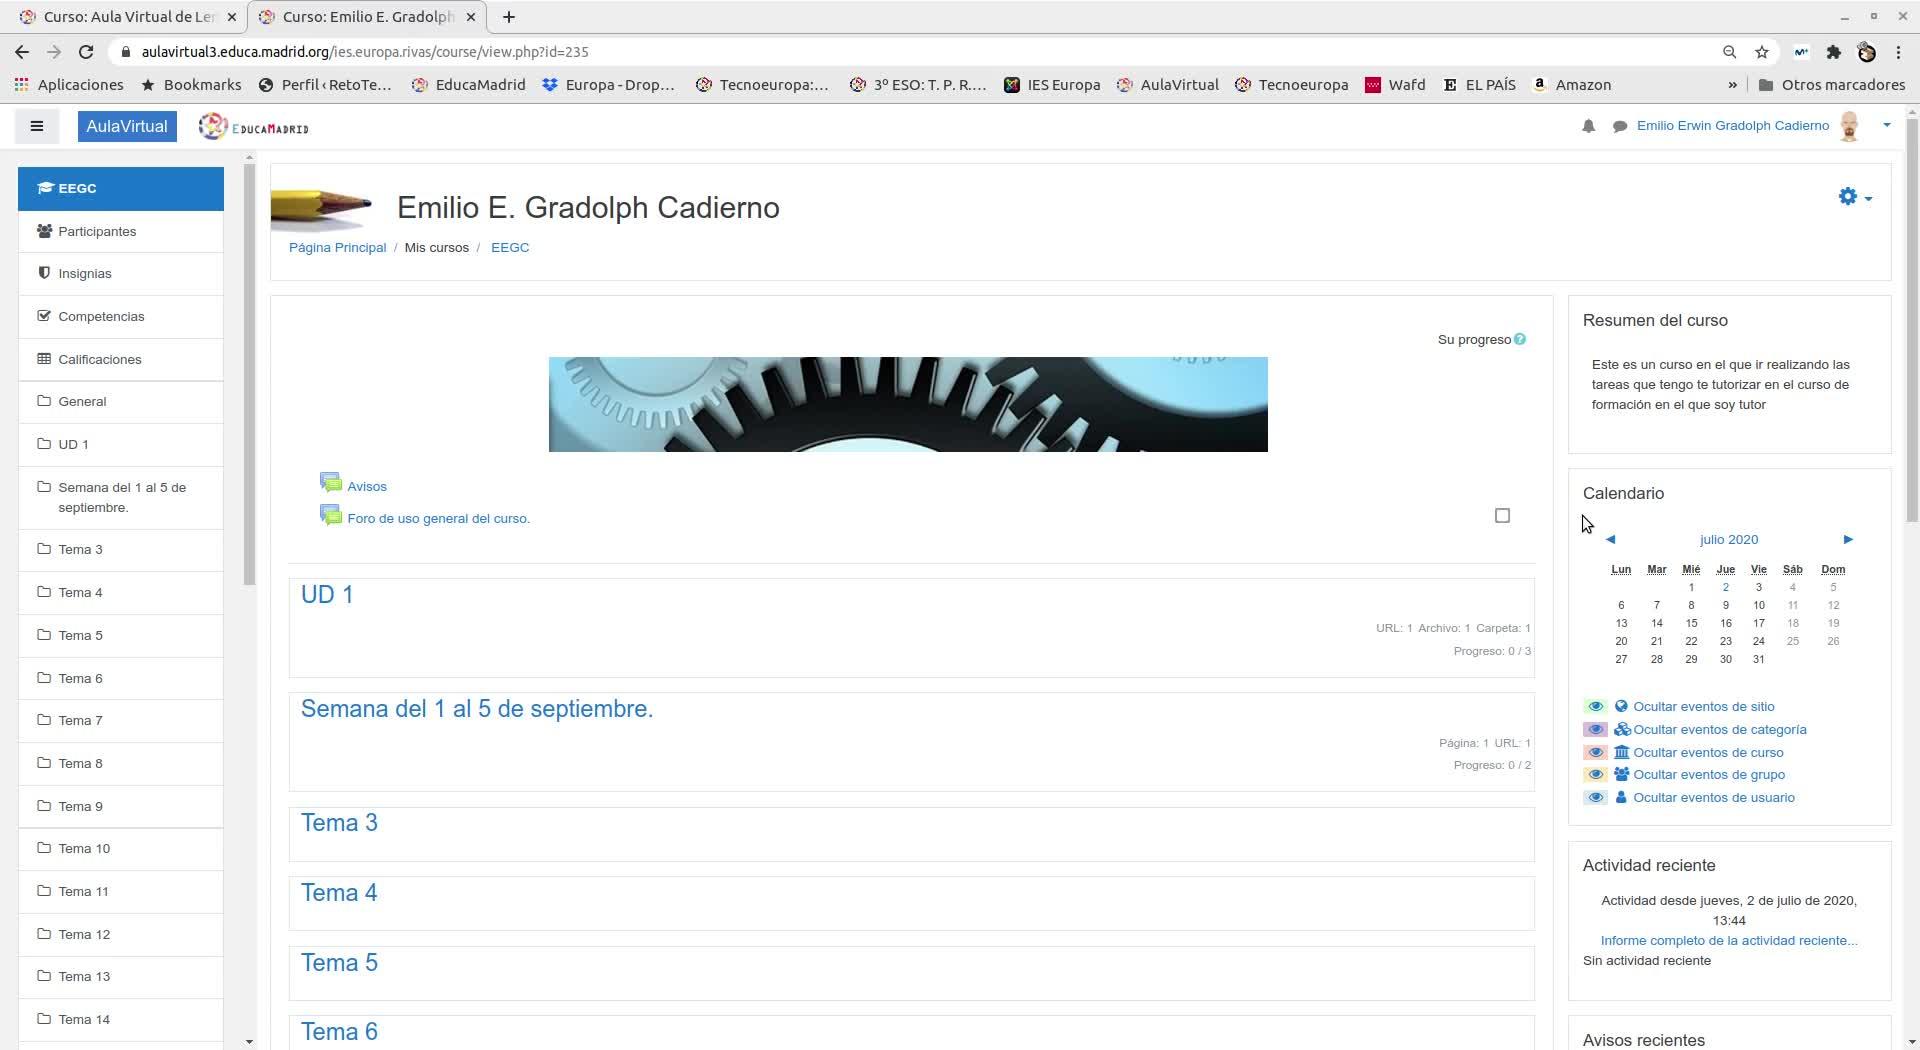Viewport: 1920px width, 1050px height.
Task: Click the Foro de uso general forum icon
Action: [x=331, y=516]
